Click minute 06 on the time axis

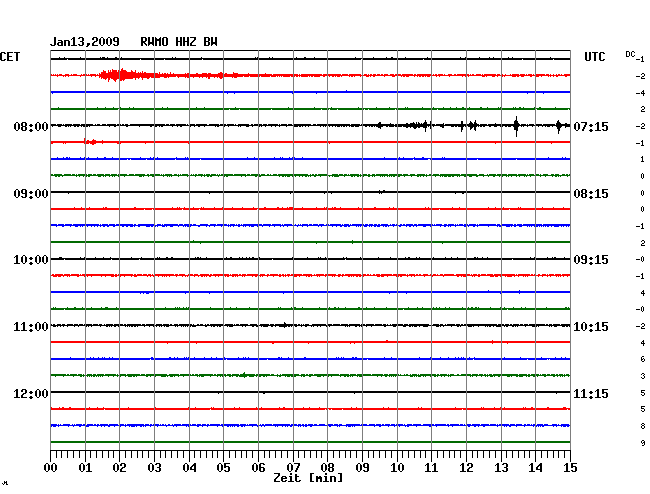point(258,467)
